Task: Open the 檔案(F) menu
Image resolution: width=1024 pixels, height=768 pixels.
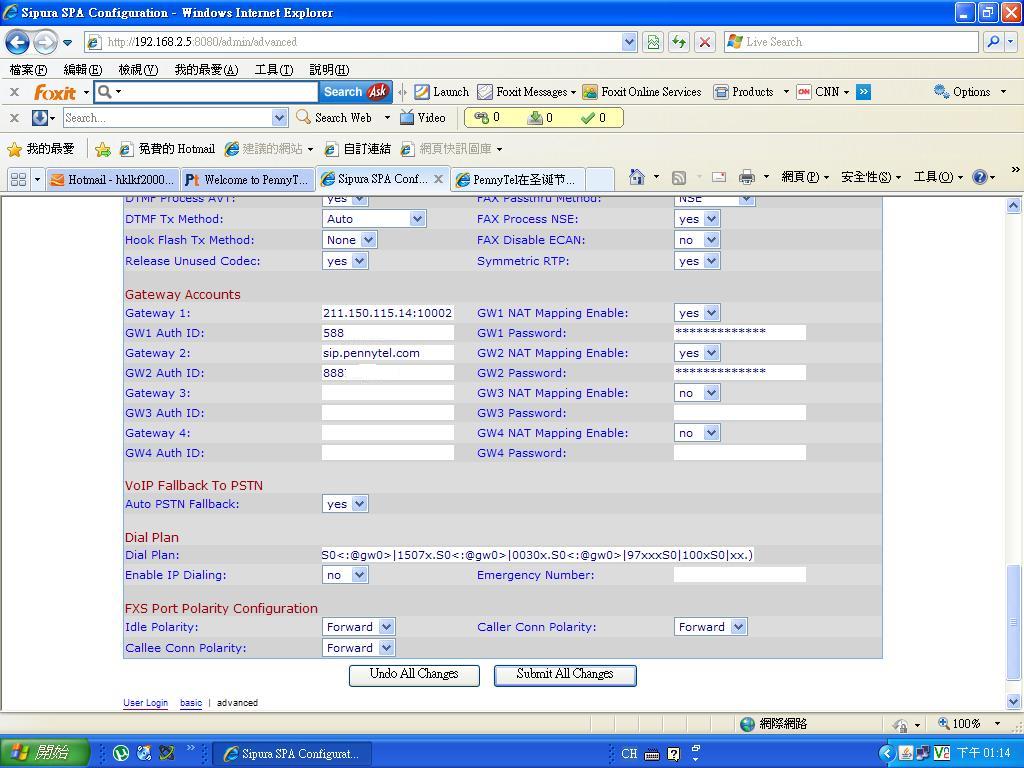Action: coord(28,70)
